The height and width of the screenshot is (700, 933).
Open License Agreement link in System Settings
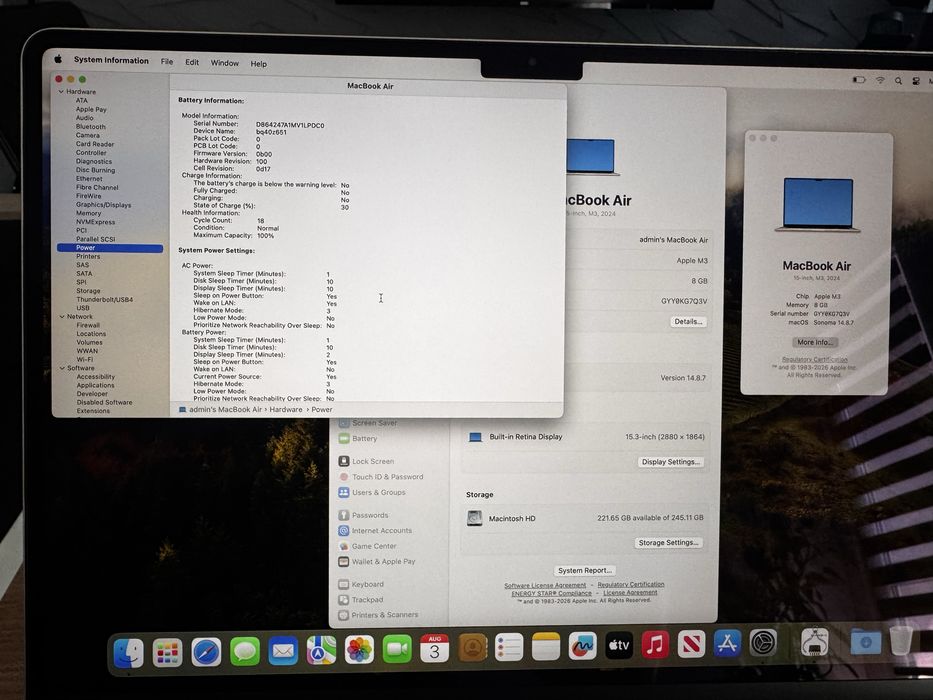[630, 593]
